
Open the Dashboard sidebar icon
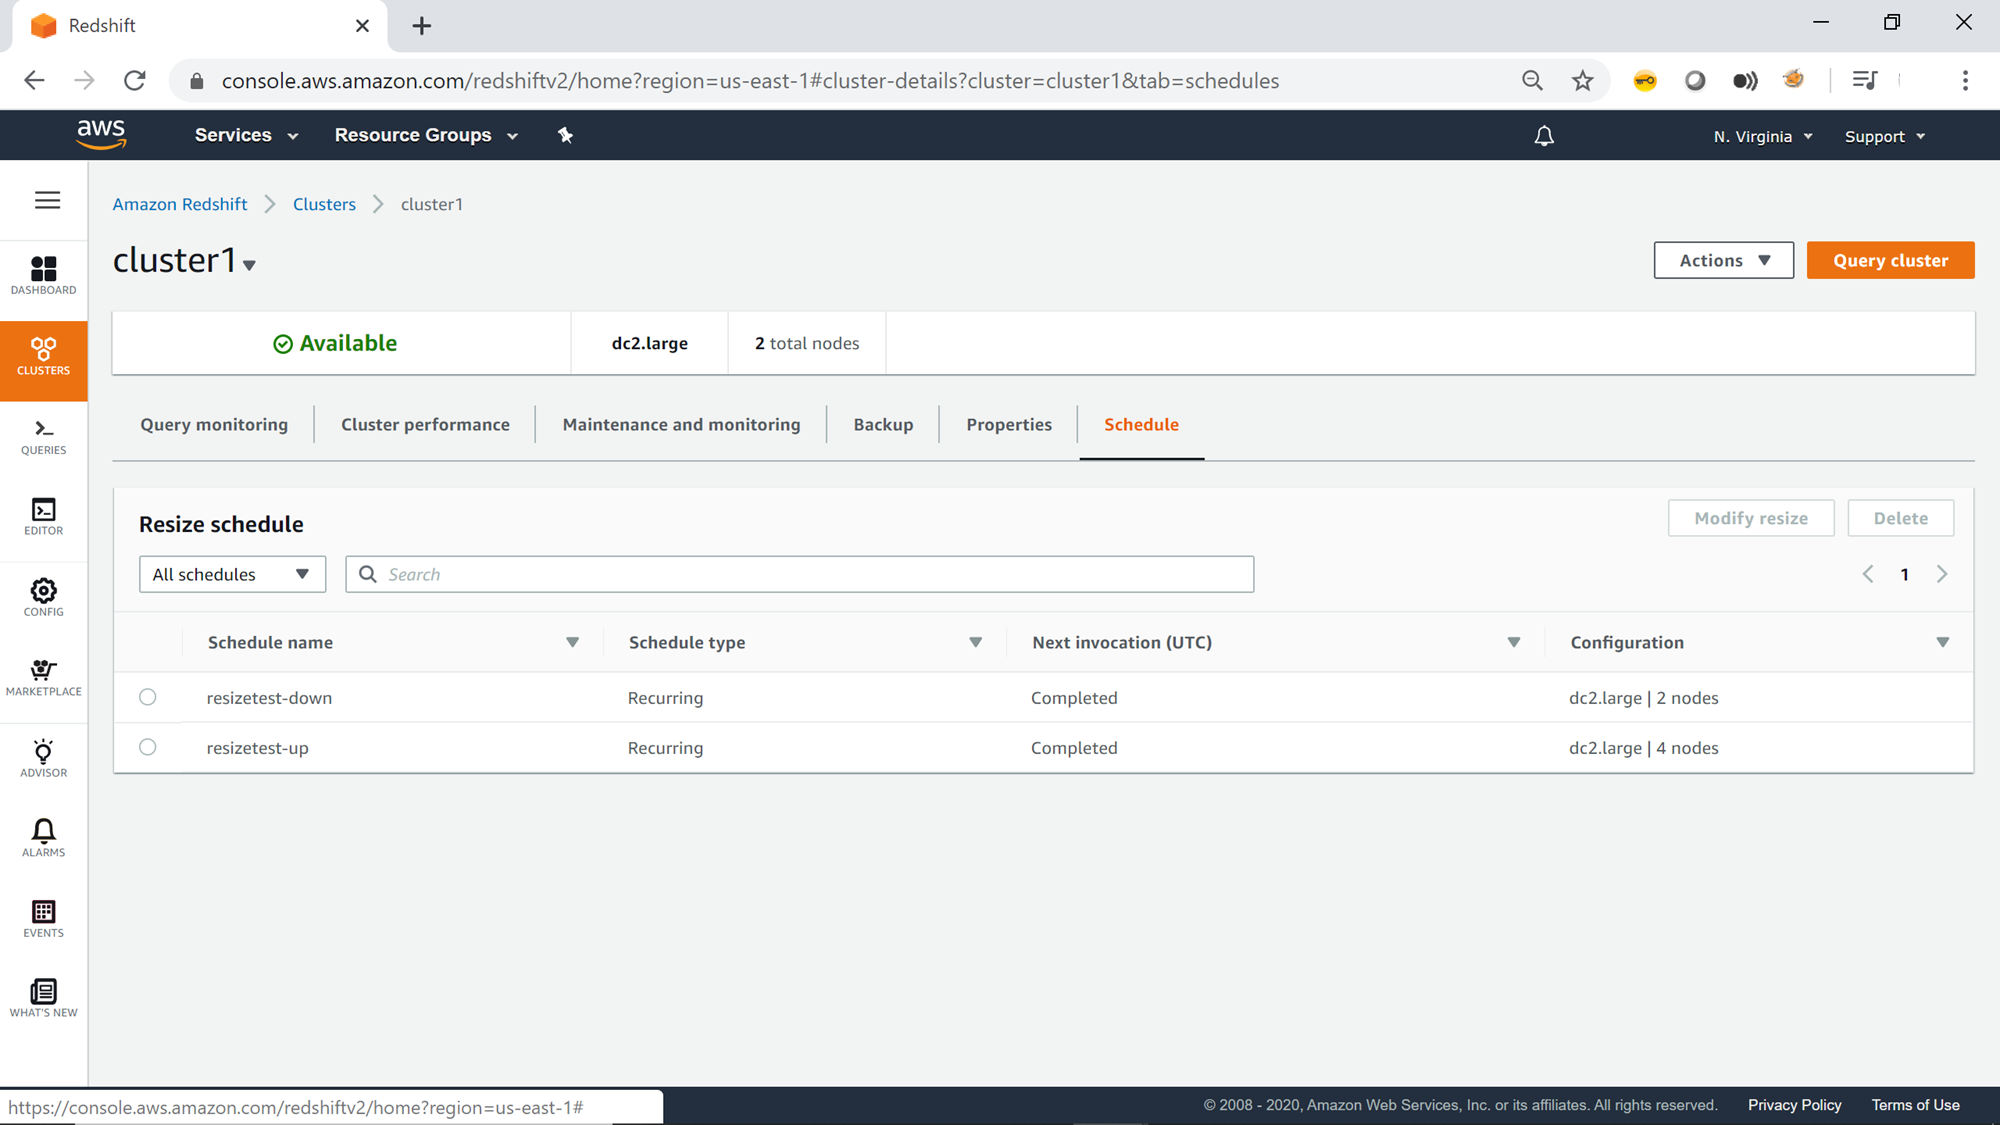pos(43,275)
